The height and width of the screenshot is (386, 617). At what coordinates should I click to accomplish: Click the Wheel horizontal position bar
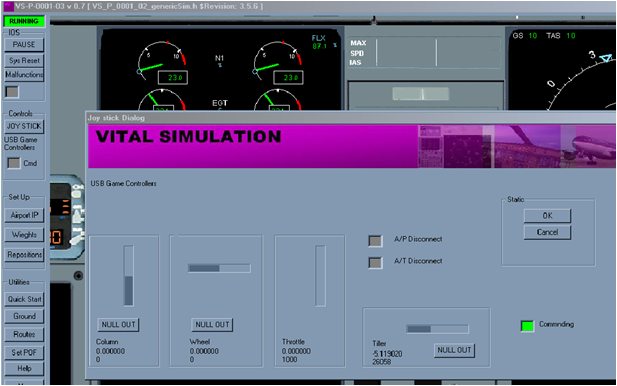point(219,268)
